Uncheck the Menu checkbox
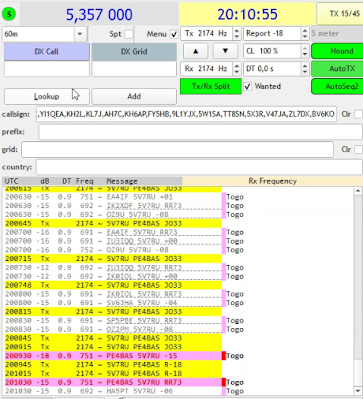The image size is (363, 399). click(x=174, y=34)
